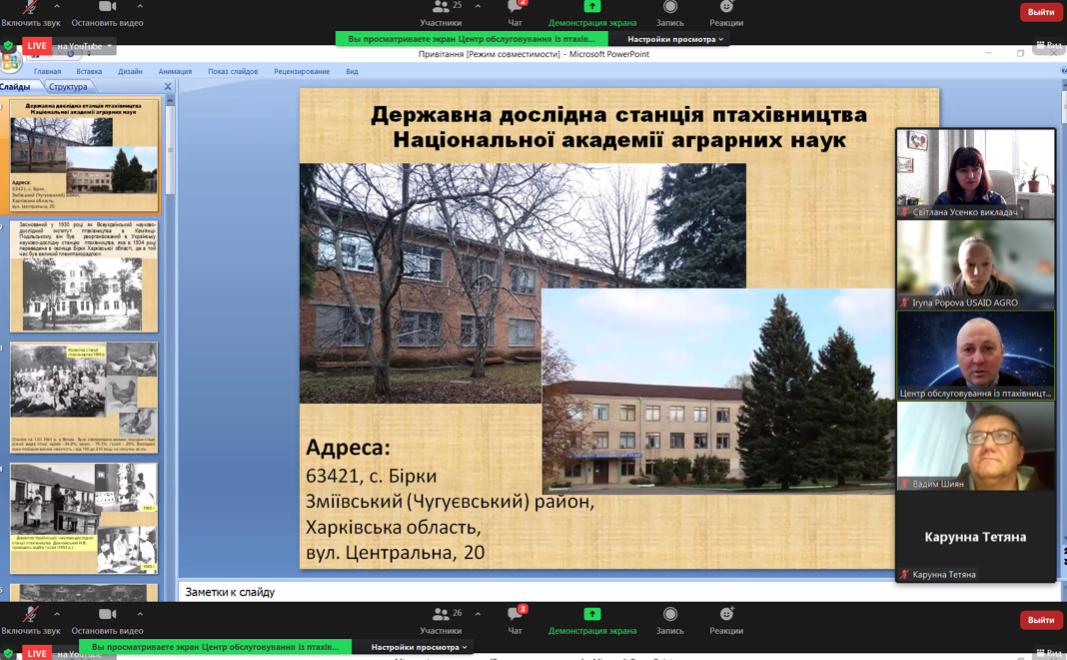Open Participants from the lower Zoom toolbar
1067x660 pixels.
[441, 620]
